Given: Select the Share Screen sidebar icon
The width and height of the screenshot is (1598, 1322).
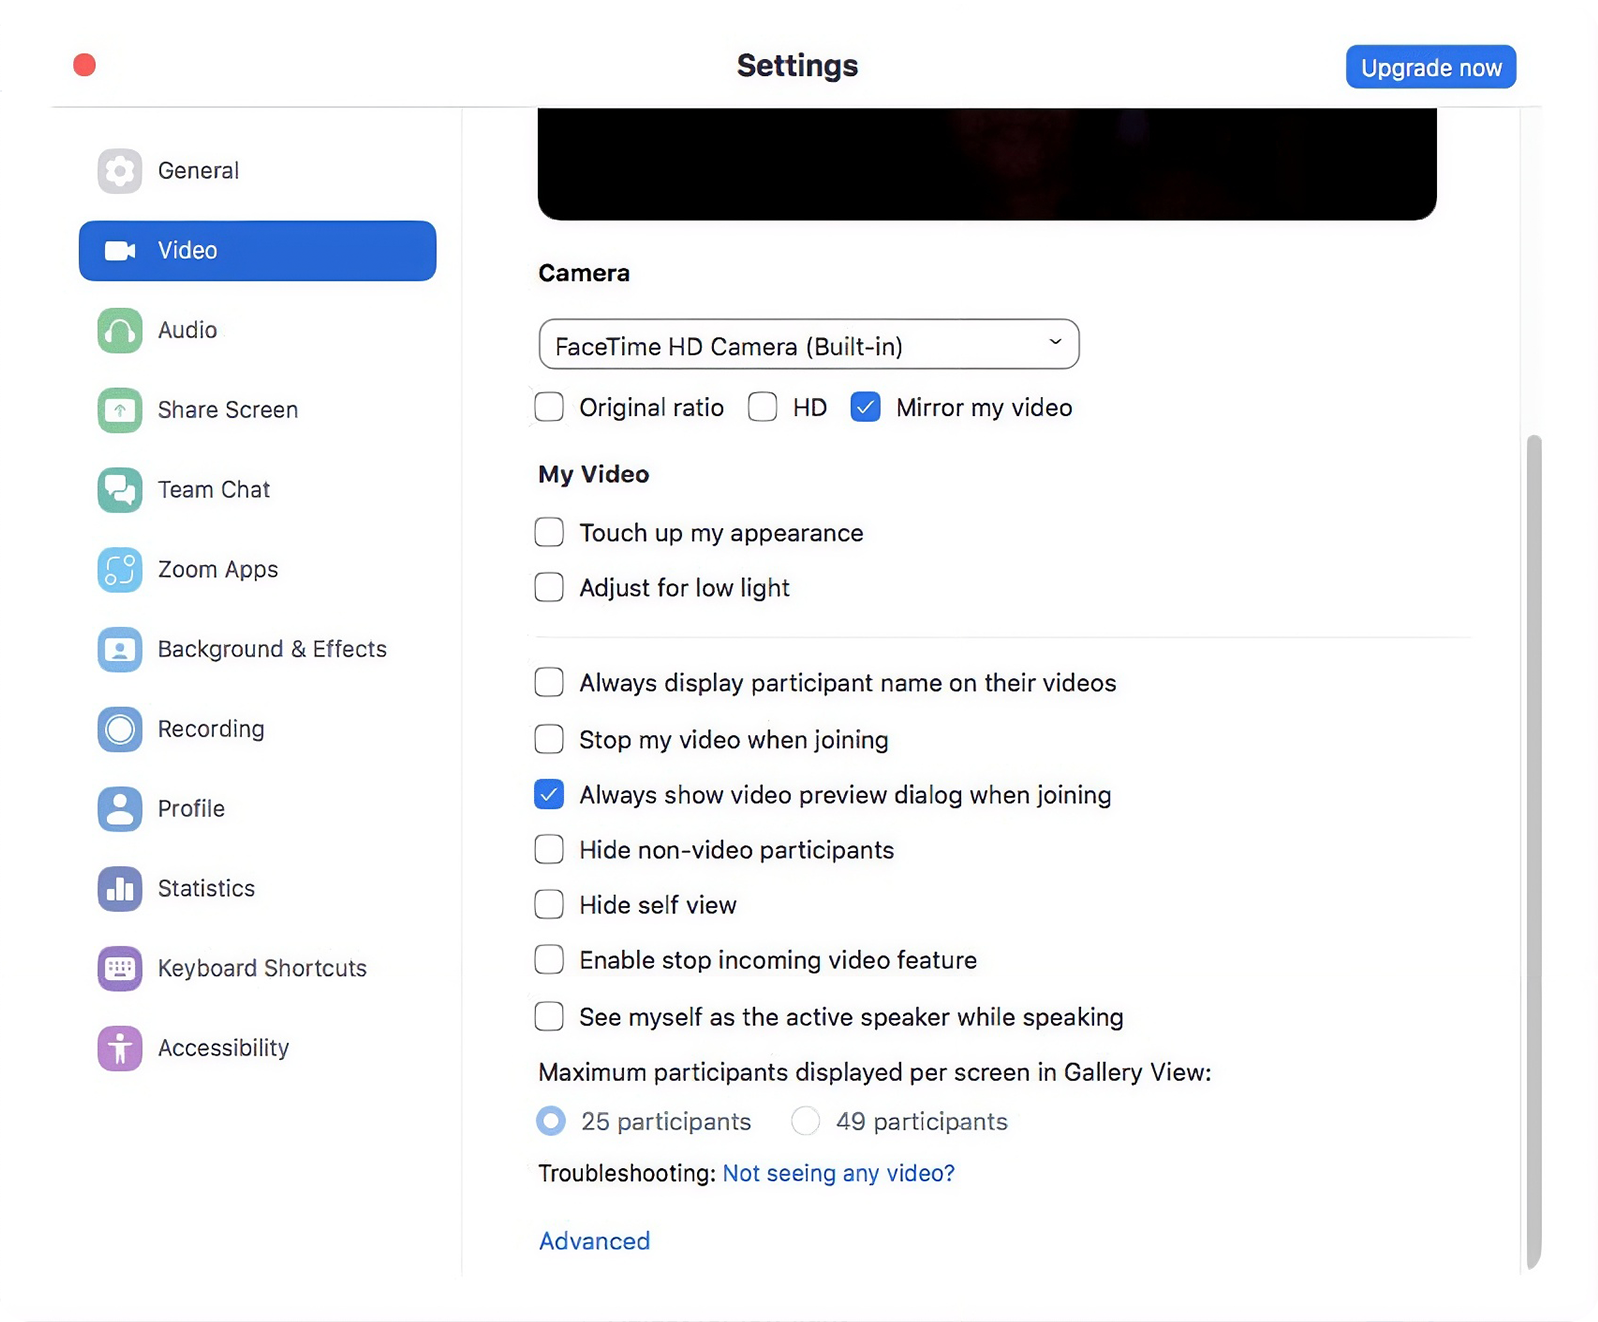Looking at the screenshot, I should (119, 410).
